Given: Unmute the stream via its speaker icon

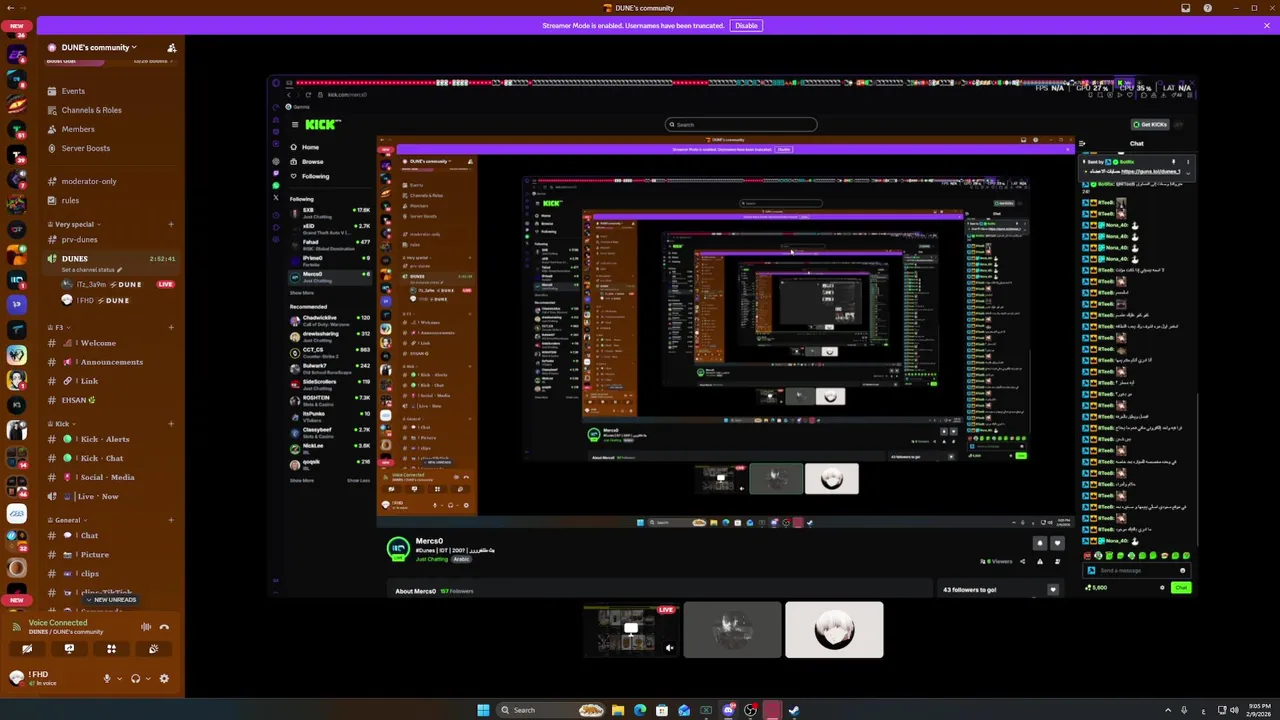Looking at the screenshot, I should coord(669,648).
